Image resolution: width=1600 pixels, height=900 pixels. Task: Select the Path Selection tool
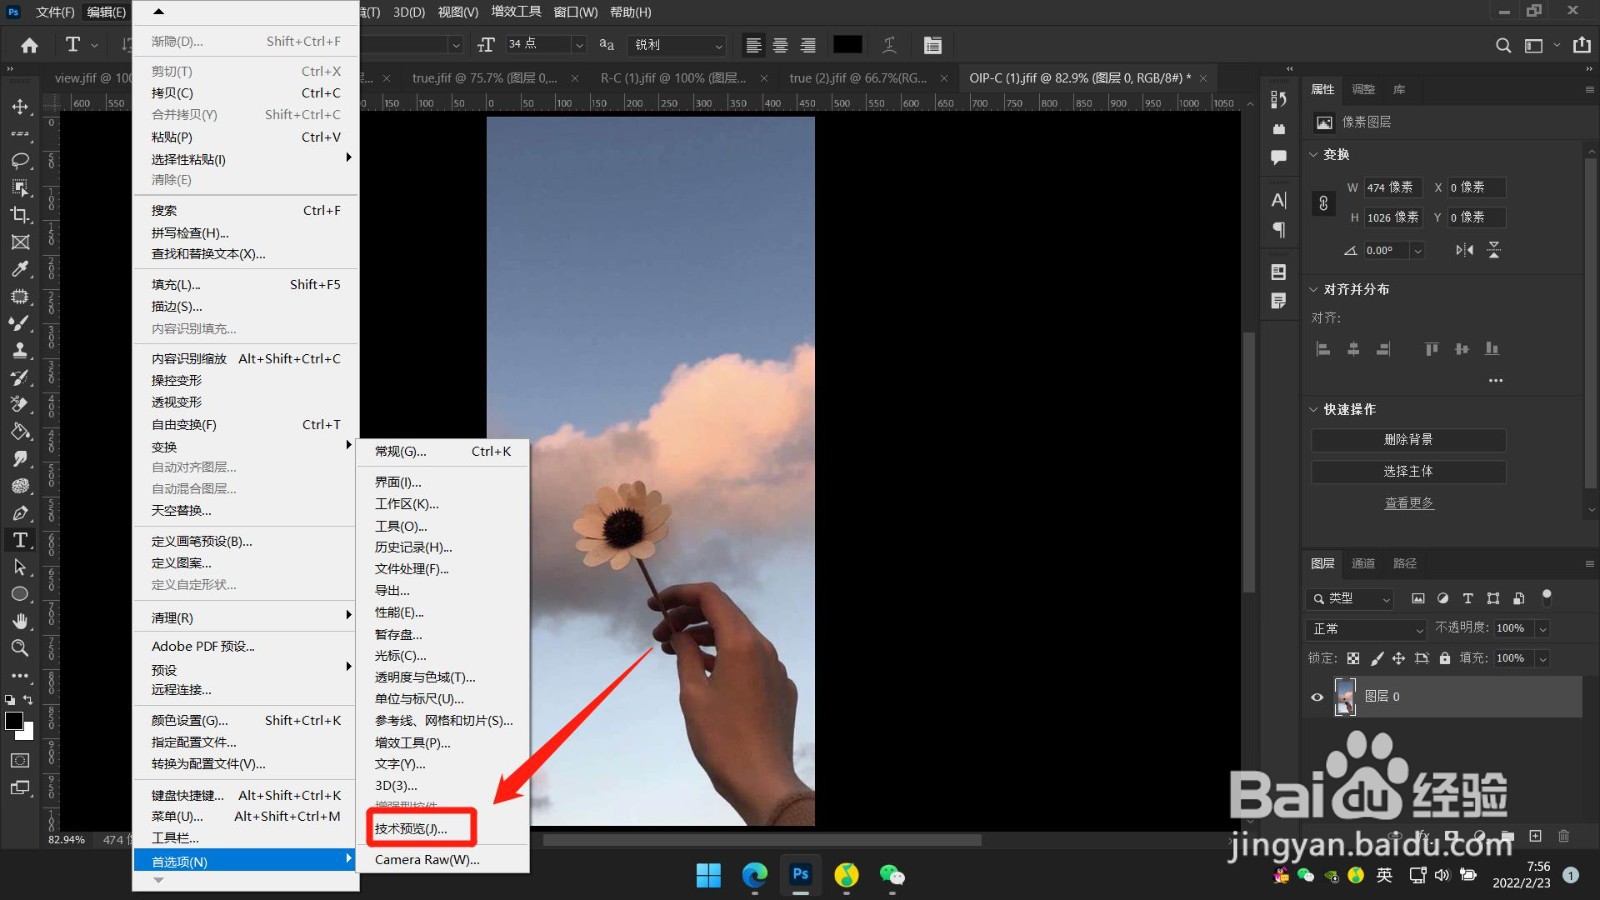coord(20,567)
